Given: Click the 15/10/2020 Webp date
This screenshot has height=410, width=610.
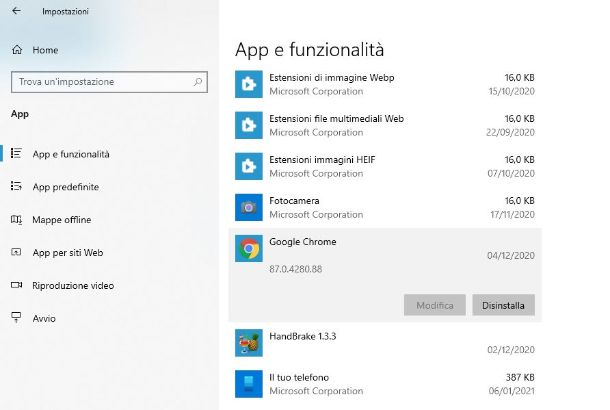Looking at the screenshot, I should (x=512, y=91).
